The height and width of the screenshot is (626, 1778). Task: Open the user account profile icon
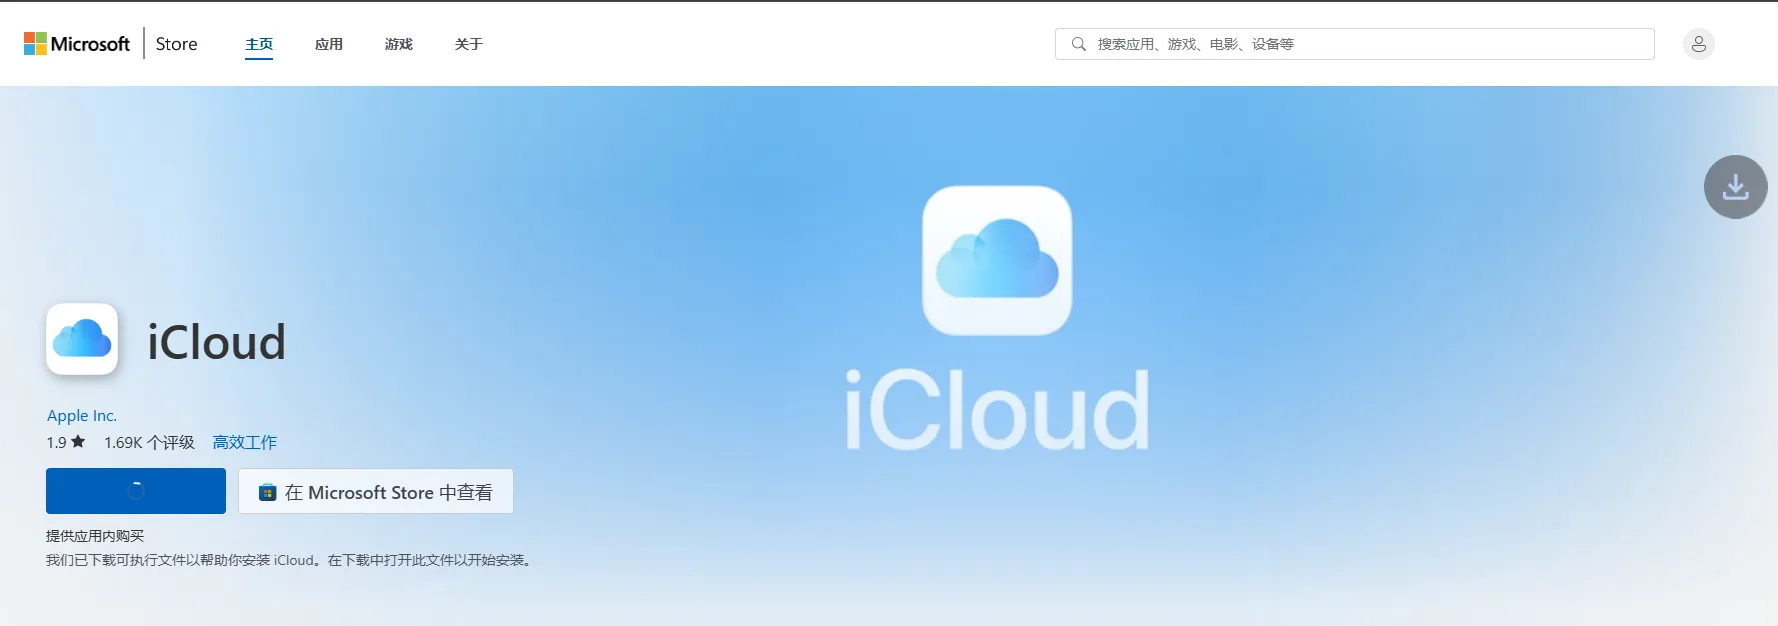(1698, 44)
